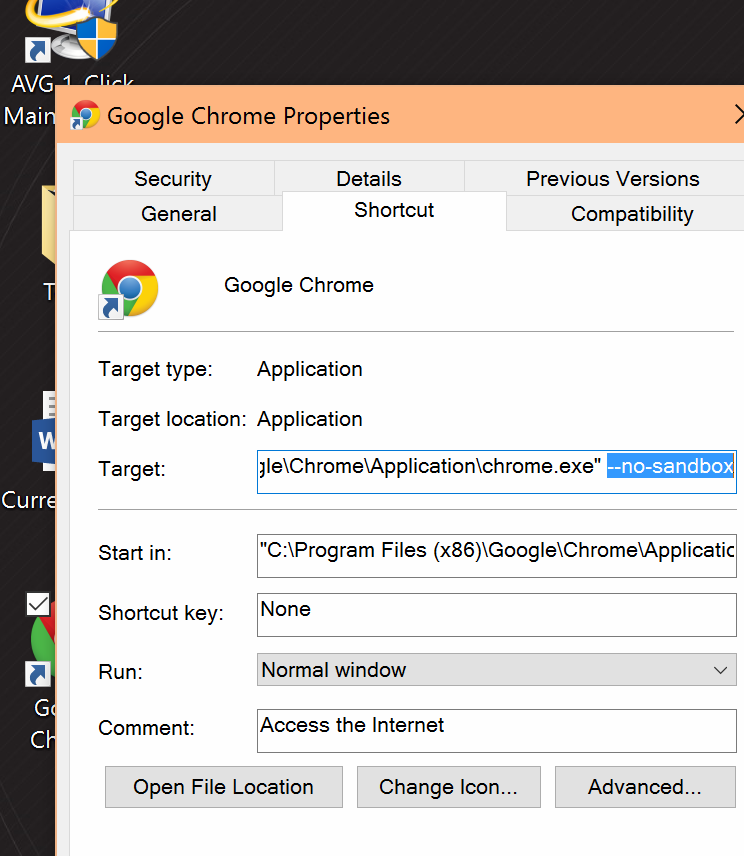Click the Target type Application value
744x856 pixels.
pyautogui.click(x=309, y=370)
